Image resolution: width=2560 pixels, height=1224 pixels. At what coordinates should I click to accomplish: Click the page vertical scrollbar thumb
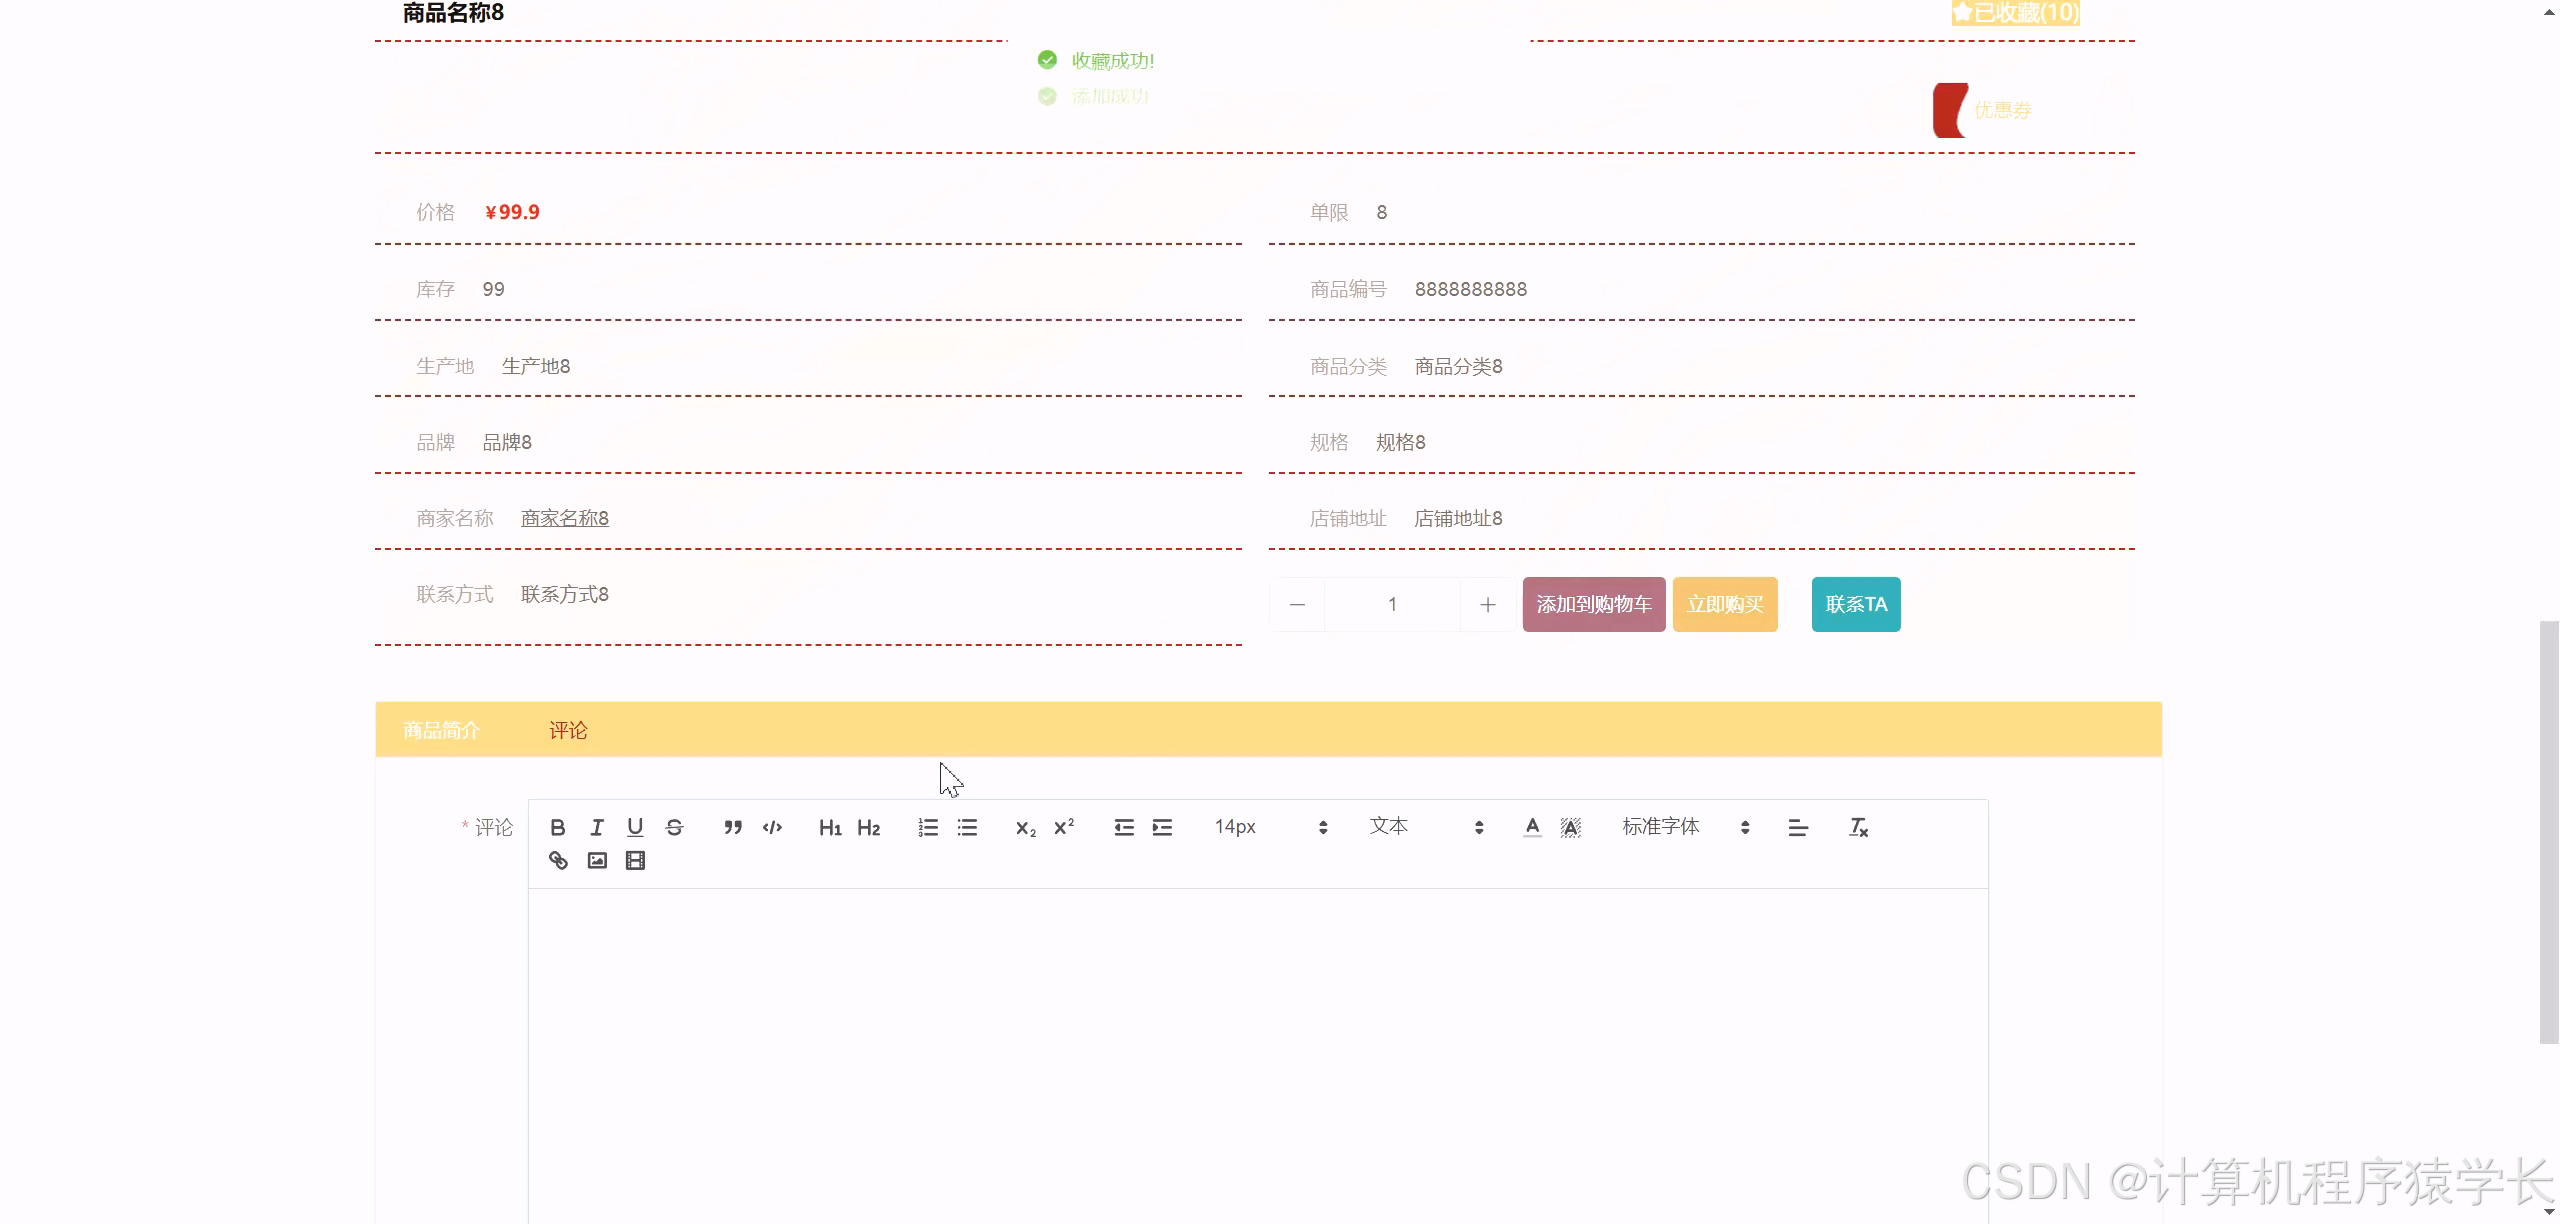pos(2549,832)
